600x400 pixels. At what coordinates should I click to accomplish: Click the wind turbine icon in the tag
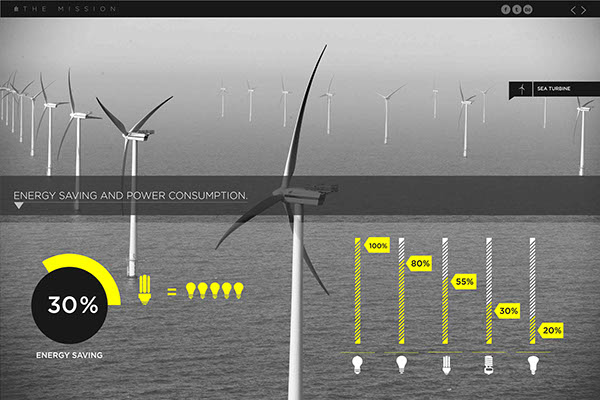pos(522,89)
